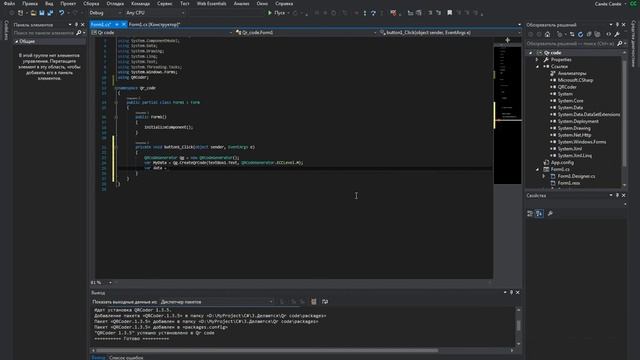Expand the Form1.Designer.cs node
The width and height of the screenshot is (640, 360).
pos(544,176)
